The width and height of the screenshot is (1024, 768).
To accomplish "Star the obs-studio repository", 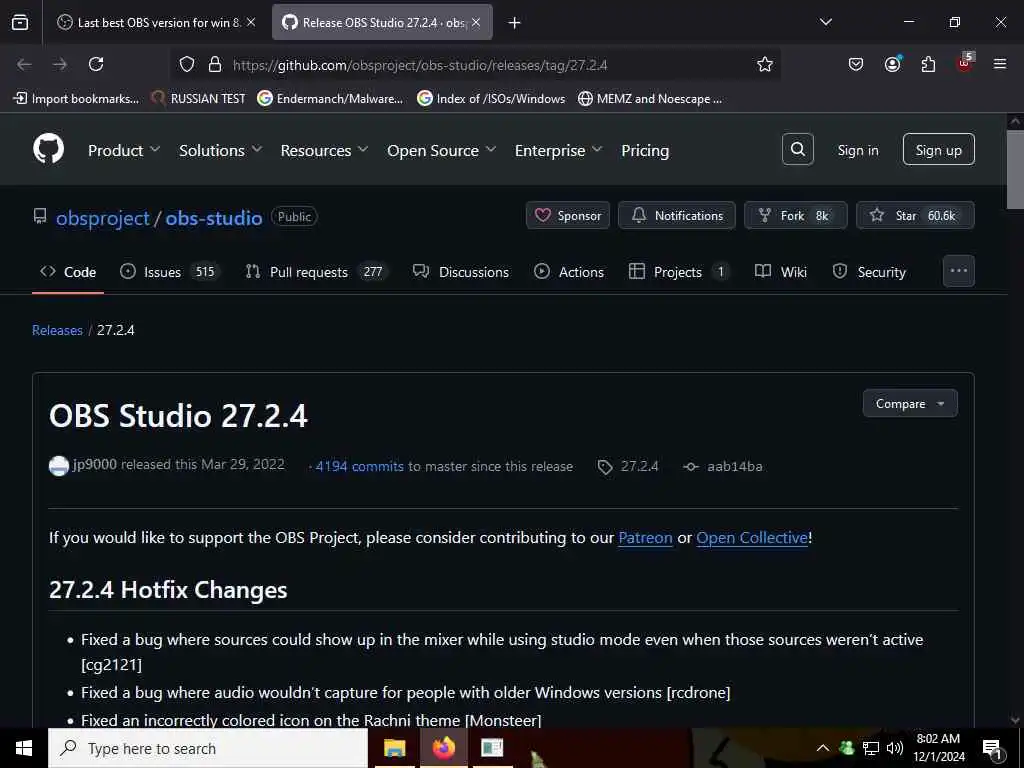I will pyautogui.click(x=915, y=216).
